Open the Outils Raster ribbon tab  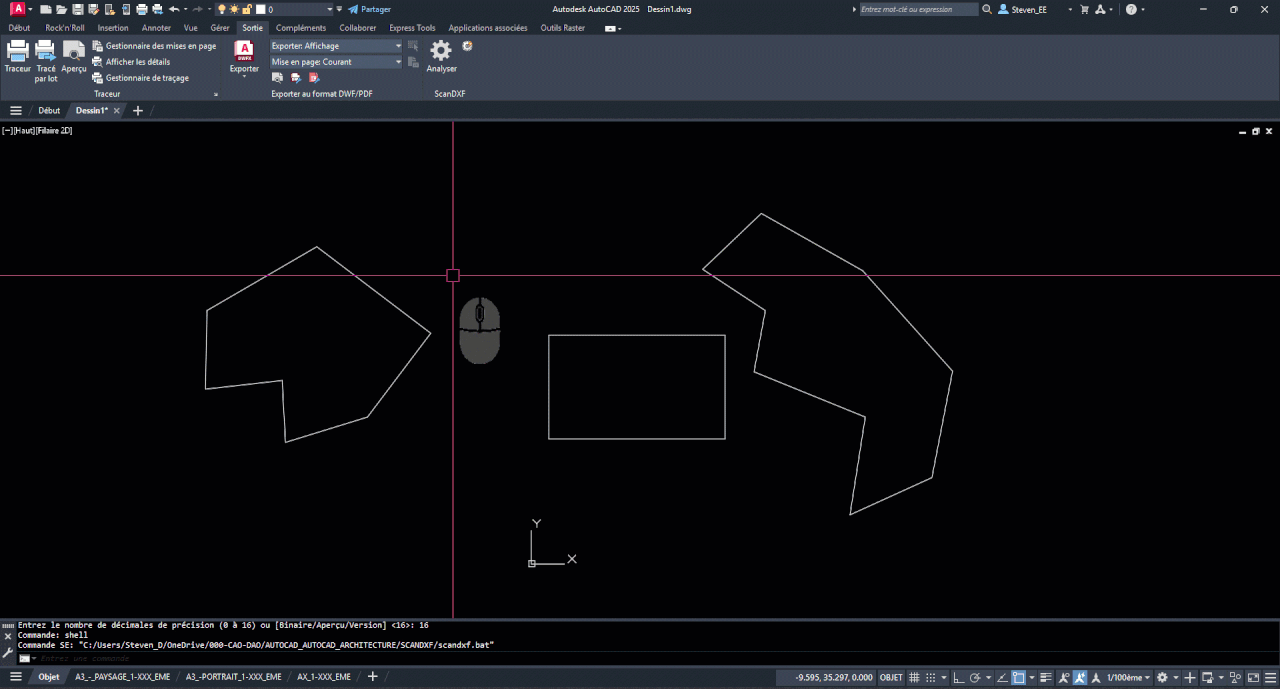[563, 28]
